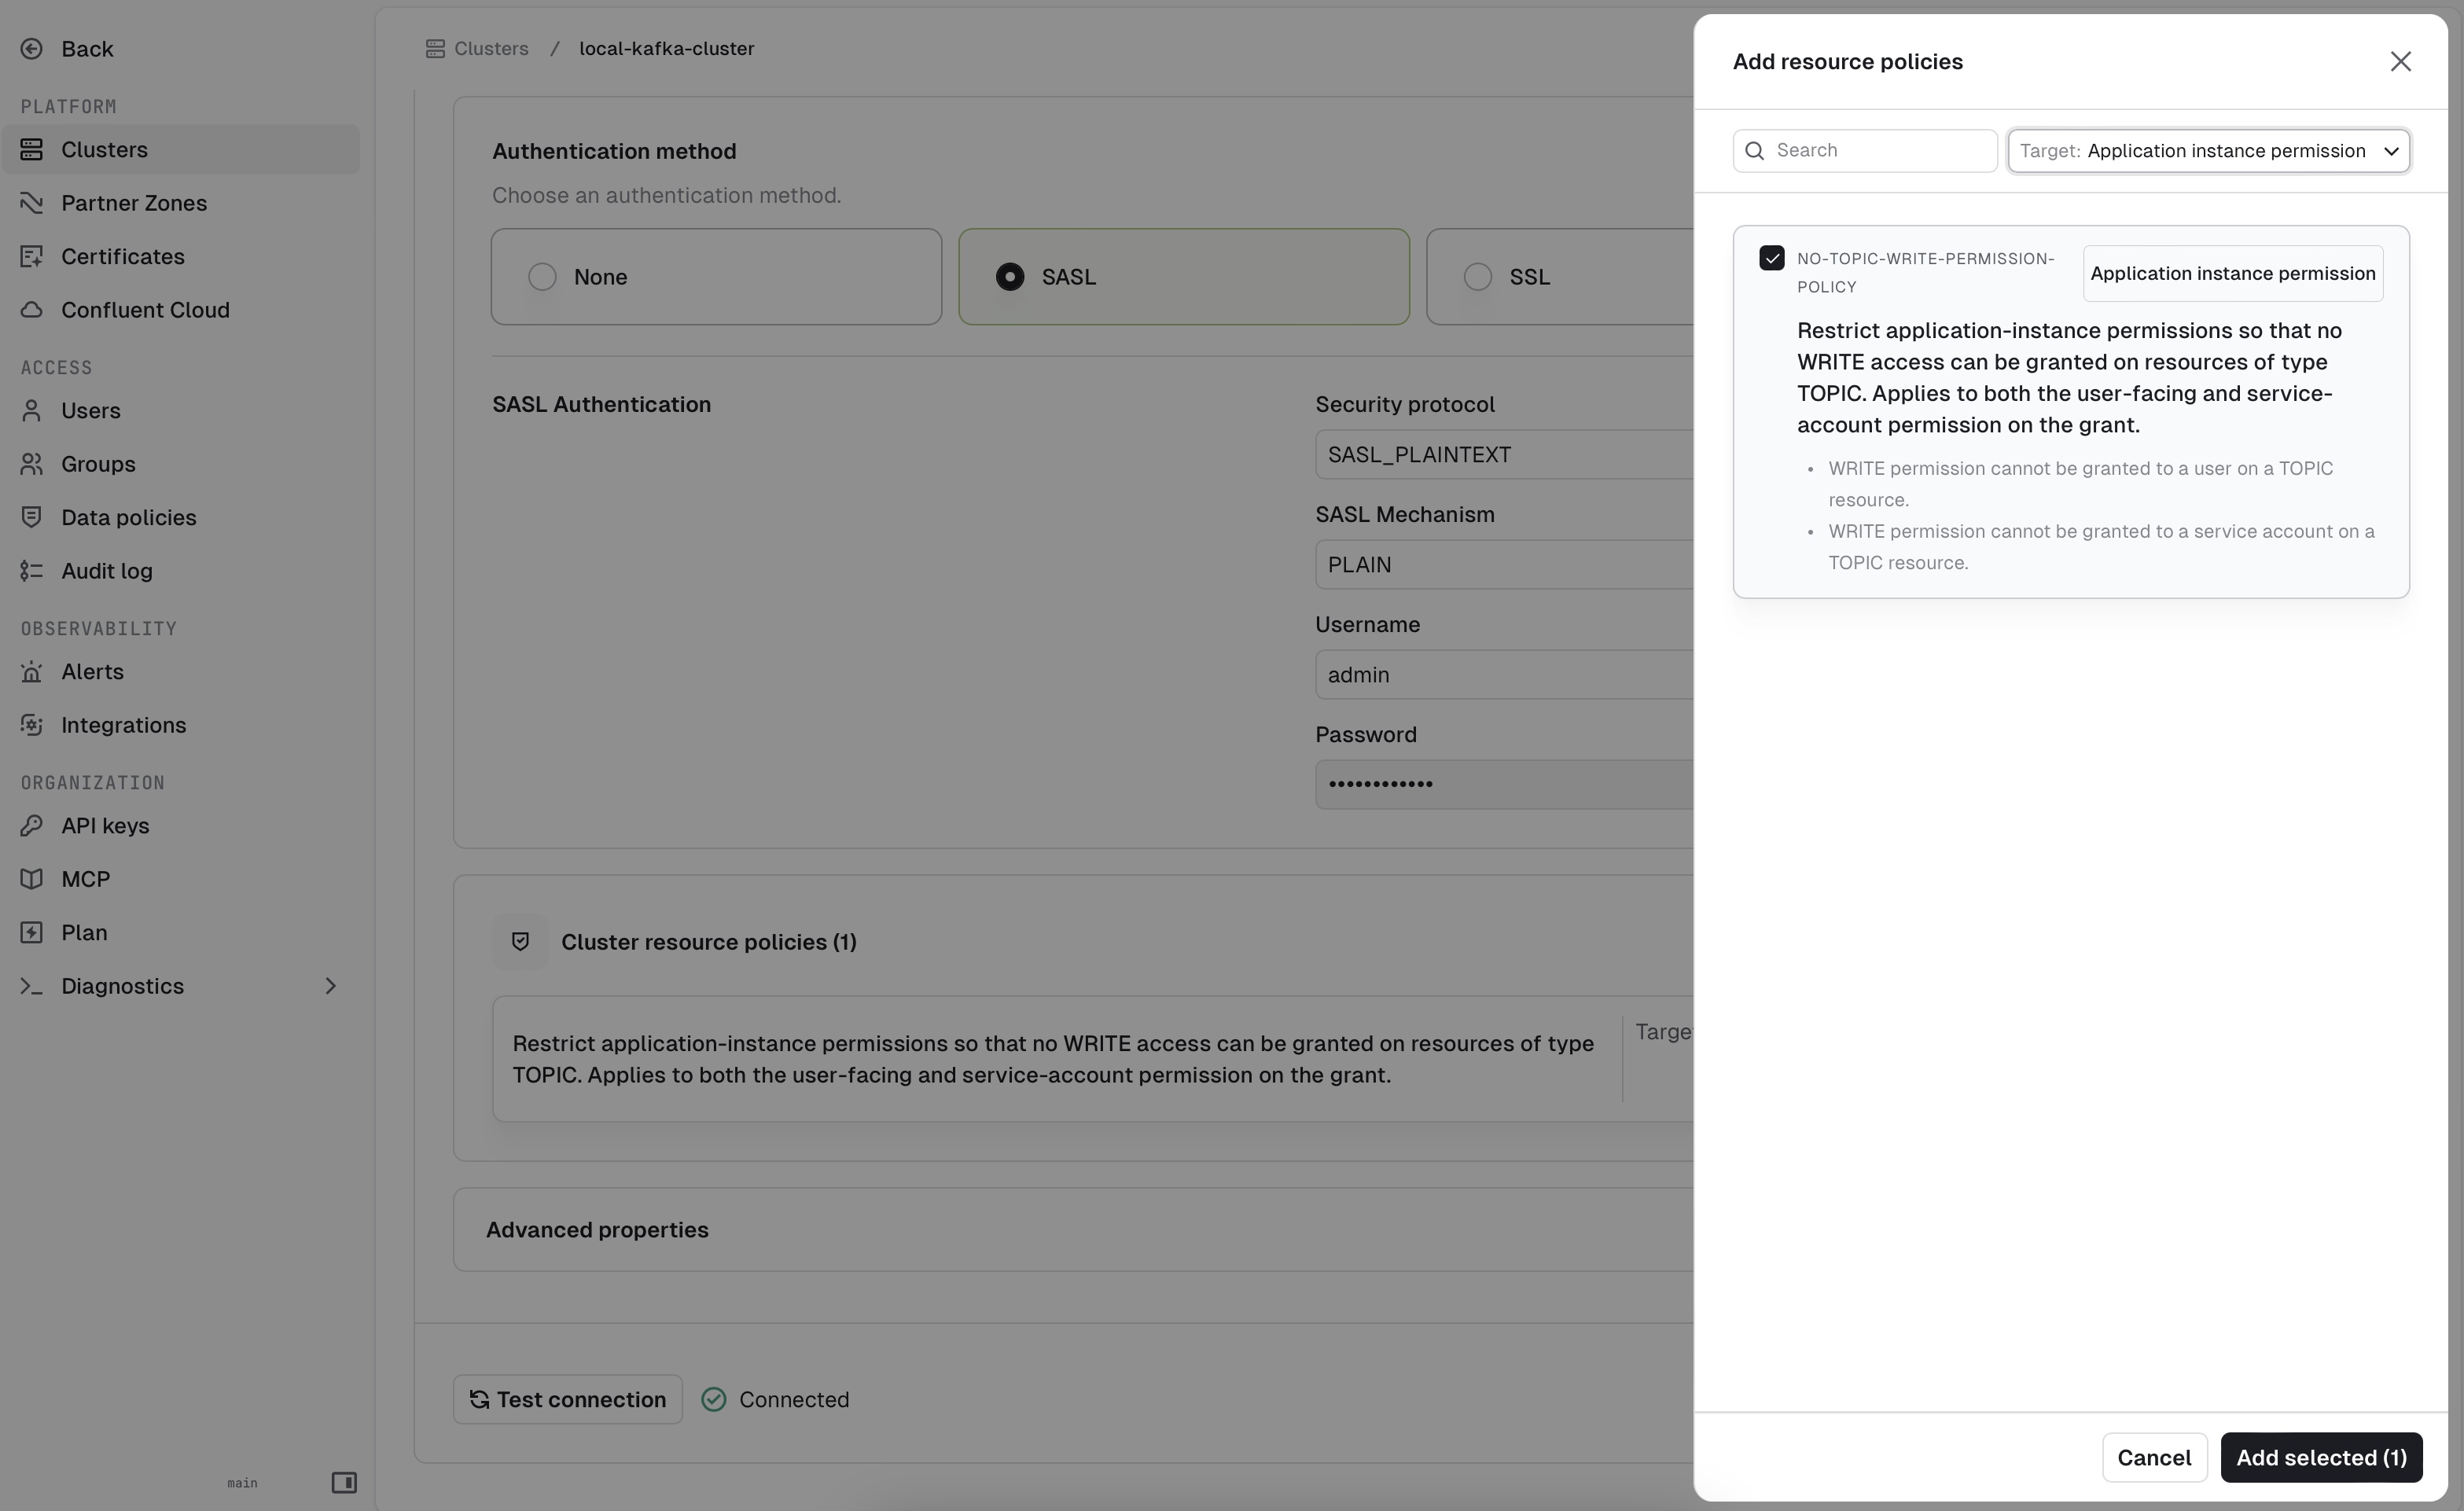Click the Back link

point(87,49)
